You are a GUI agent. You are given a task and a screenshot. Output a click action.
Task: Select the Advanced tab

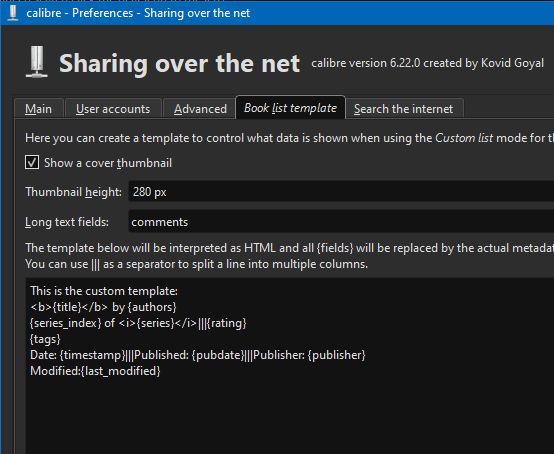200,108
